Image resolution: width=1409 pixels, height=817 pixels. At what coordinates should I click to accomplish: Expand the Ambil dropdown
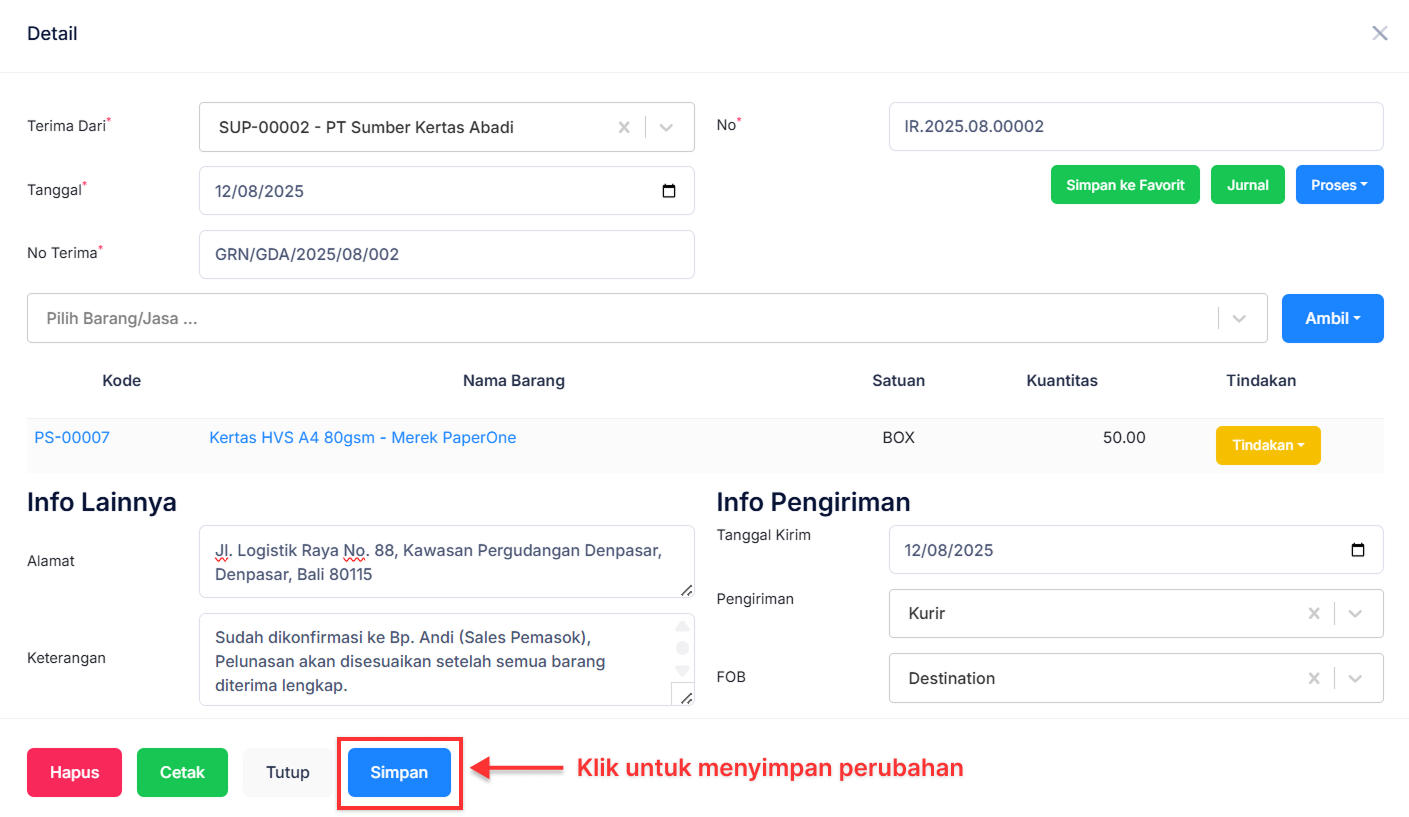[1332, 318]
